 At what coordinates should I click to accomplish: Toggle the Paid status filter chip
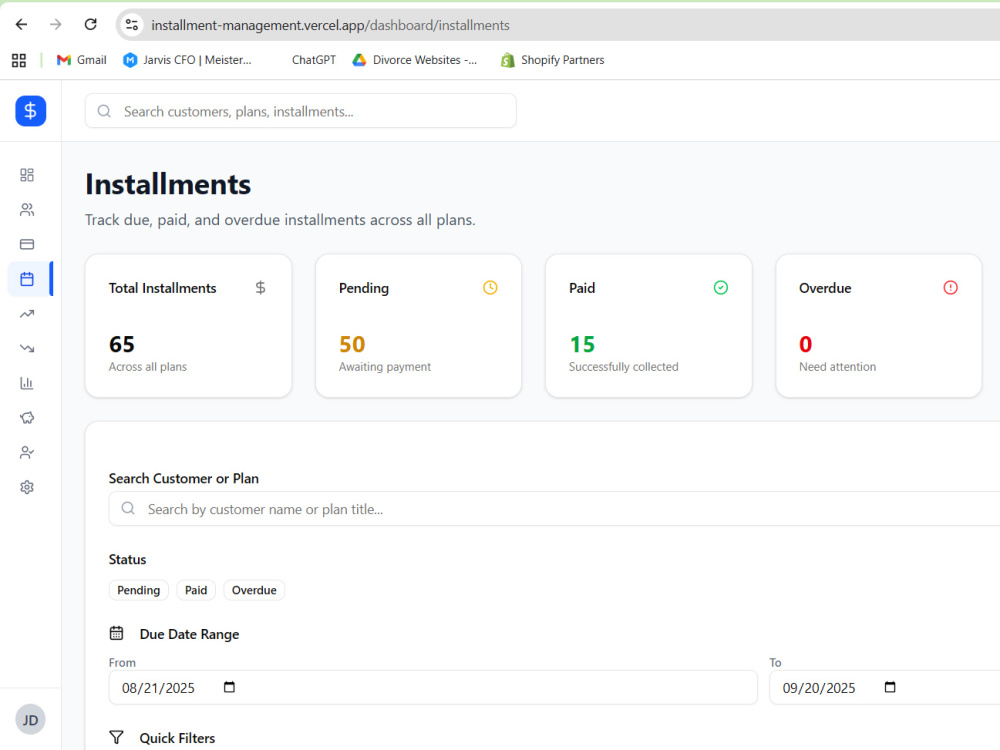(x=196, y=590)
